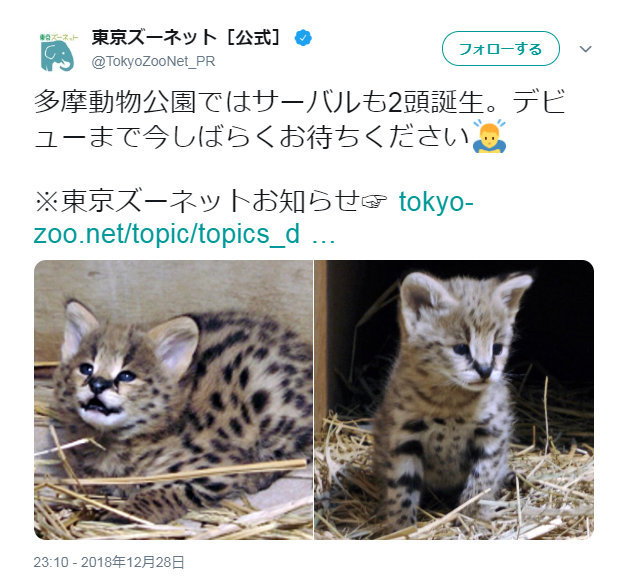
Task: Click the bowing person emoji
Action: 489,137
